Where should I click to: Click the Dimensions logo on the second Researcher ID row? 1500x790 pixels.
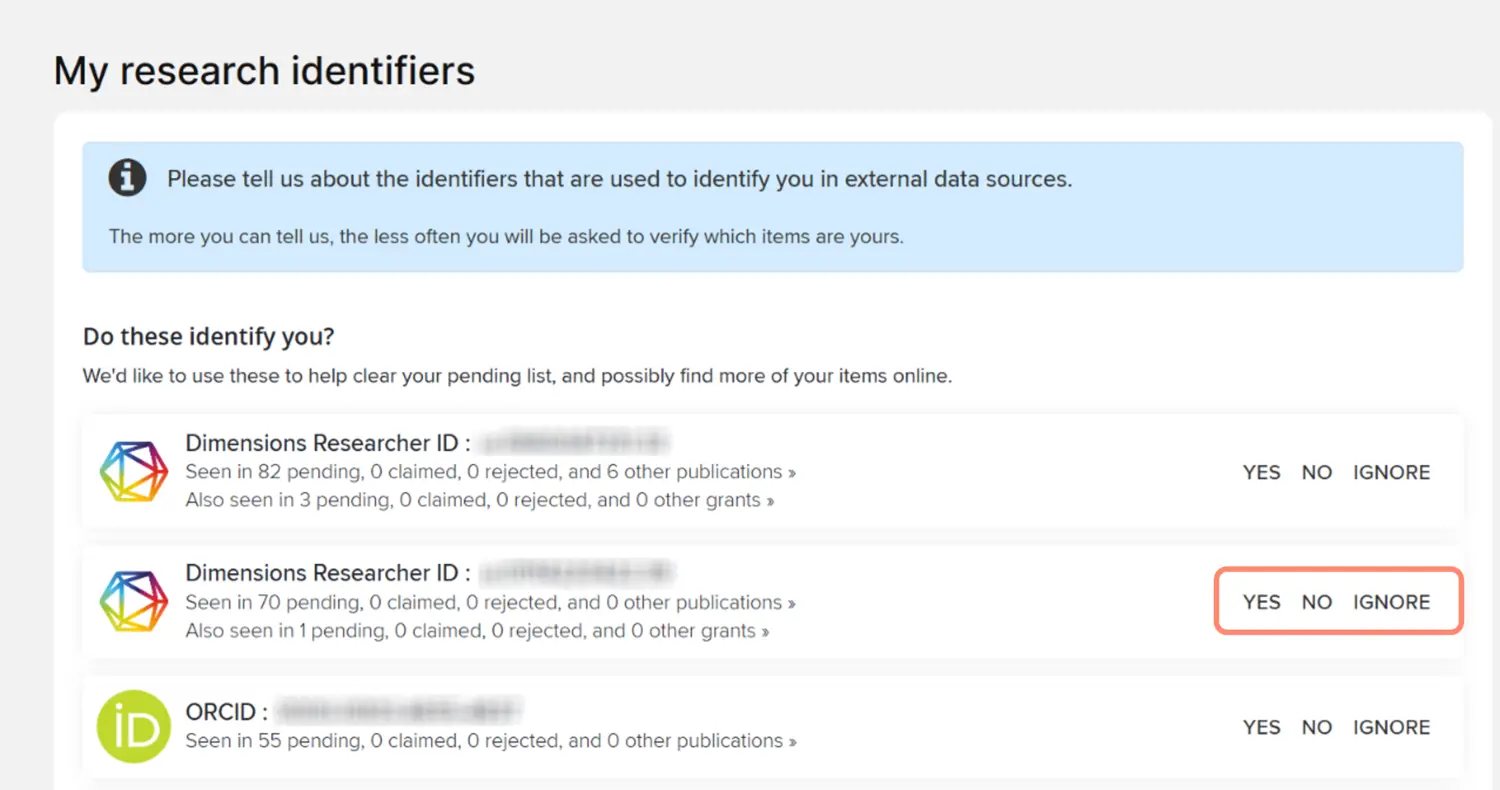[x=133, y=601]
